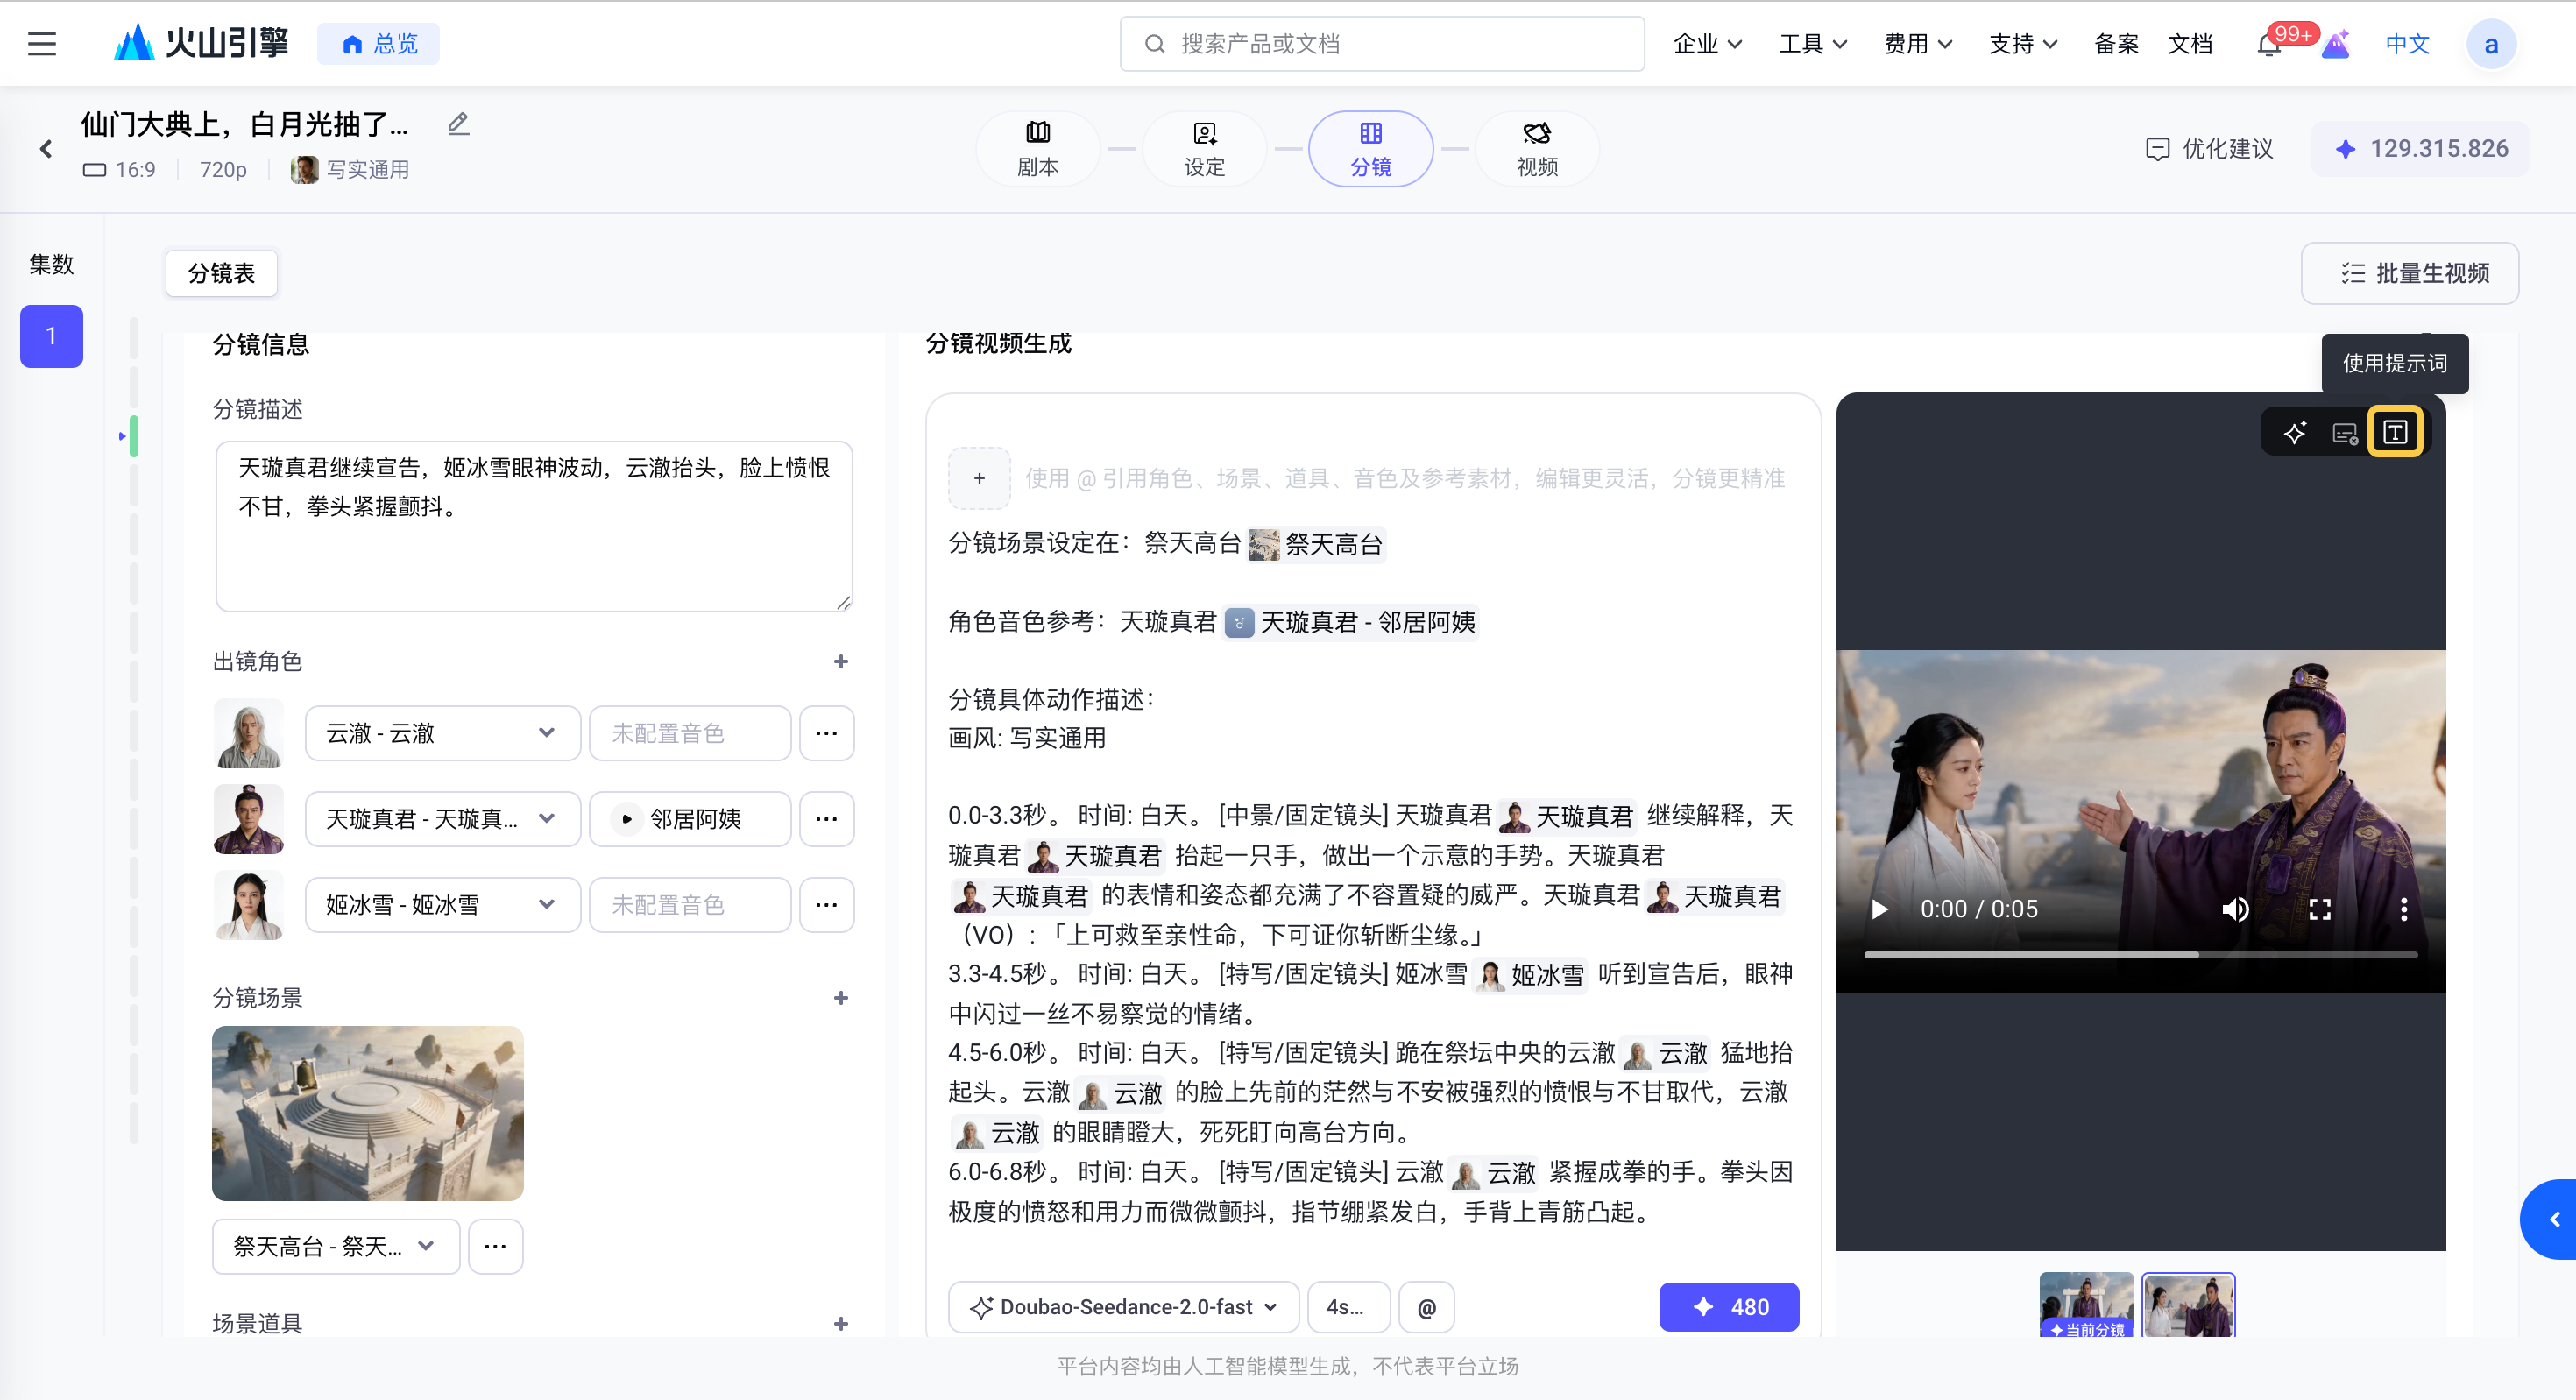Play the storyboard video preview
This screenshot has width=2576, height=1400.
click(1880, 909)
